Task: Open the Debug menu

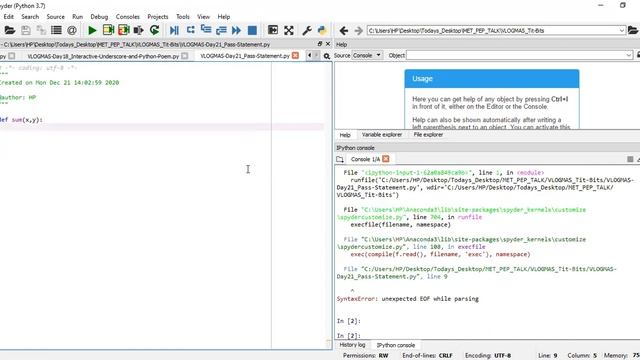Action: click(x=99, y=17)
